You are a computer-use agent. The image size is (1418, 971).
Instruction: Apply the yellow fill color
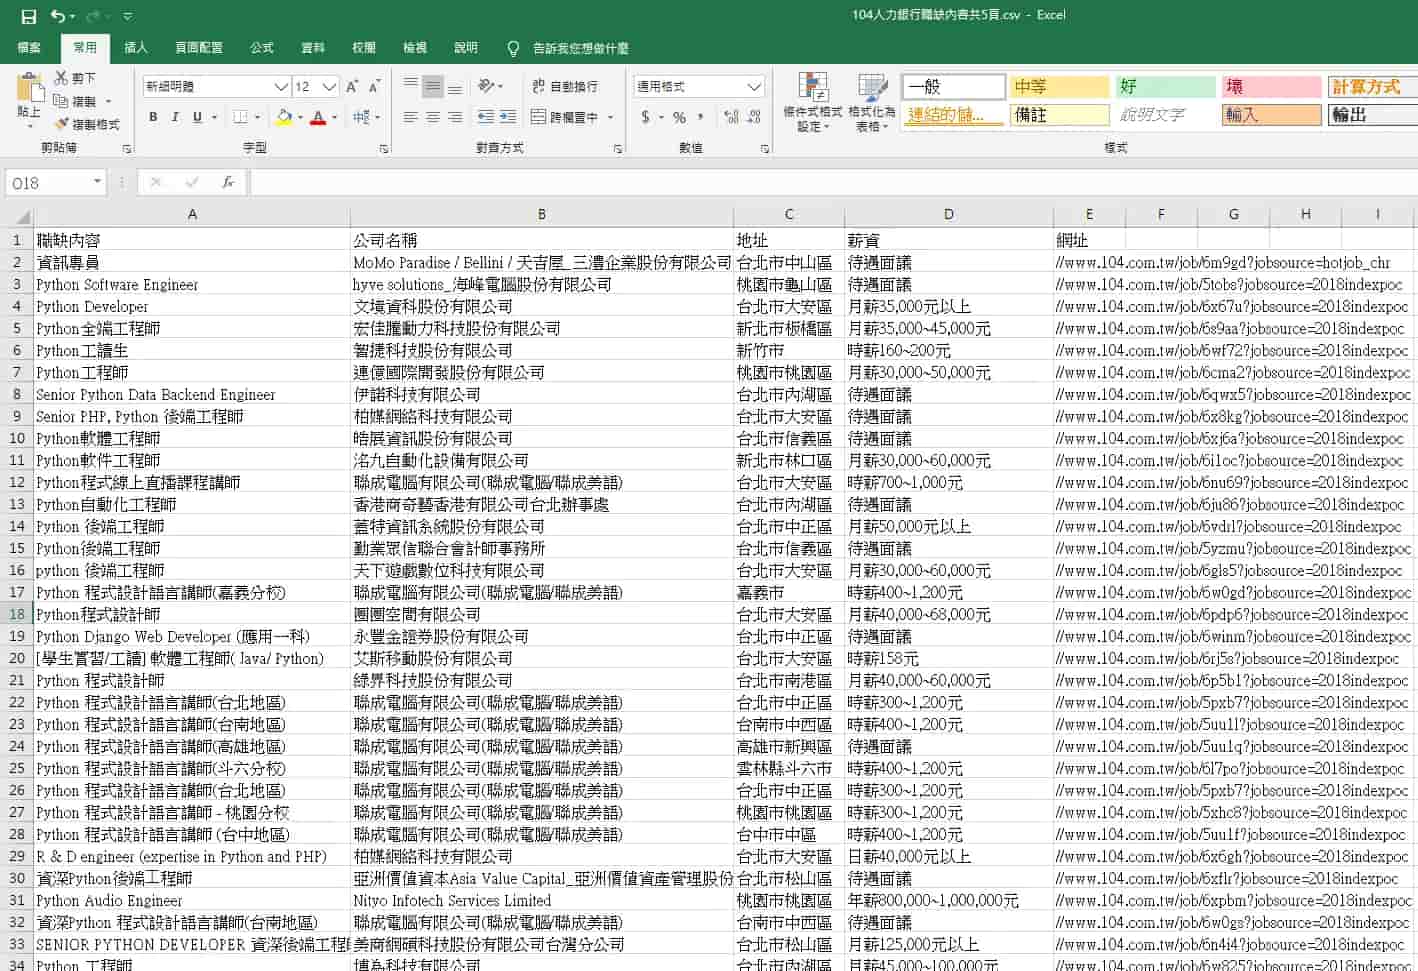pyautogui.click(x=284, y=117)
